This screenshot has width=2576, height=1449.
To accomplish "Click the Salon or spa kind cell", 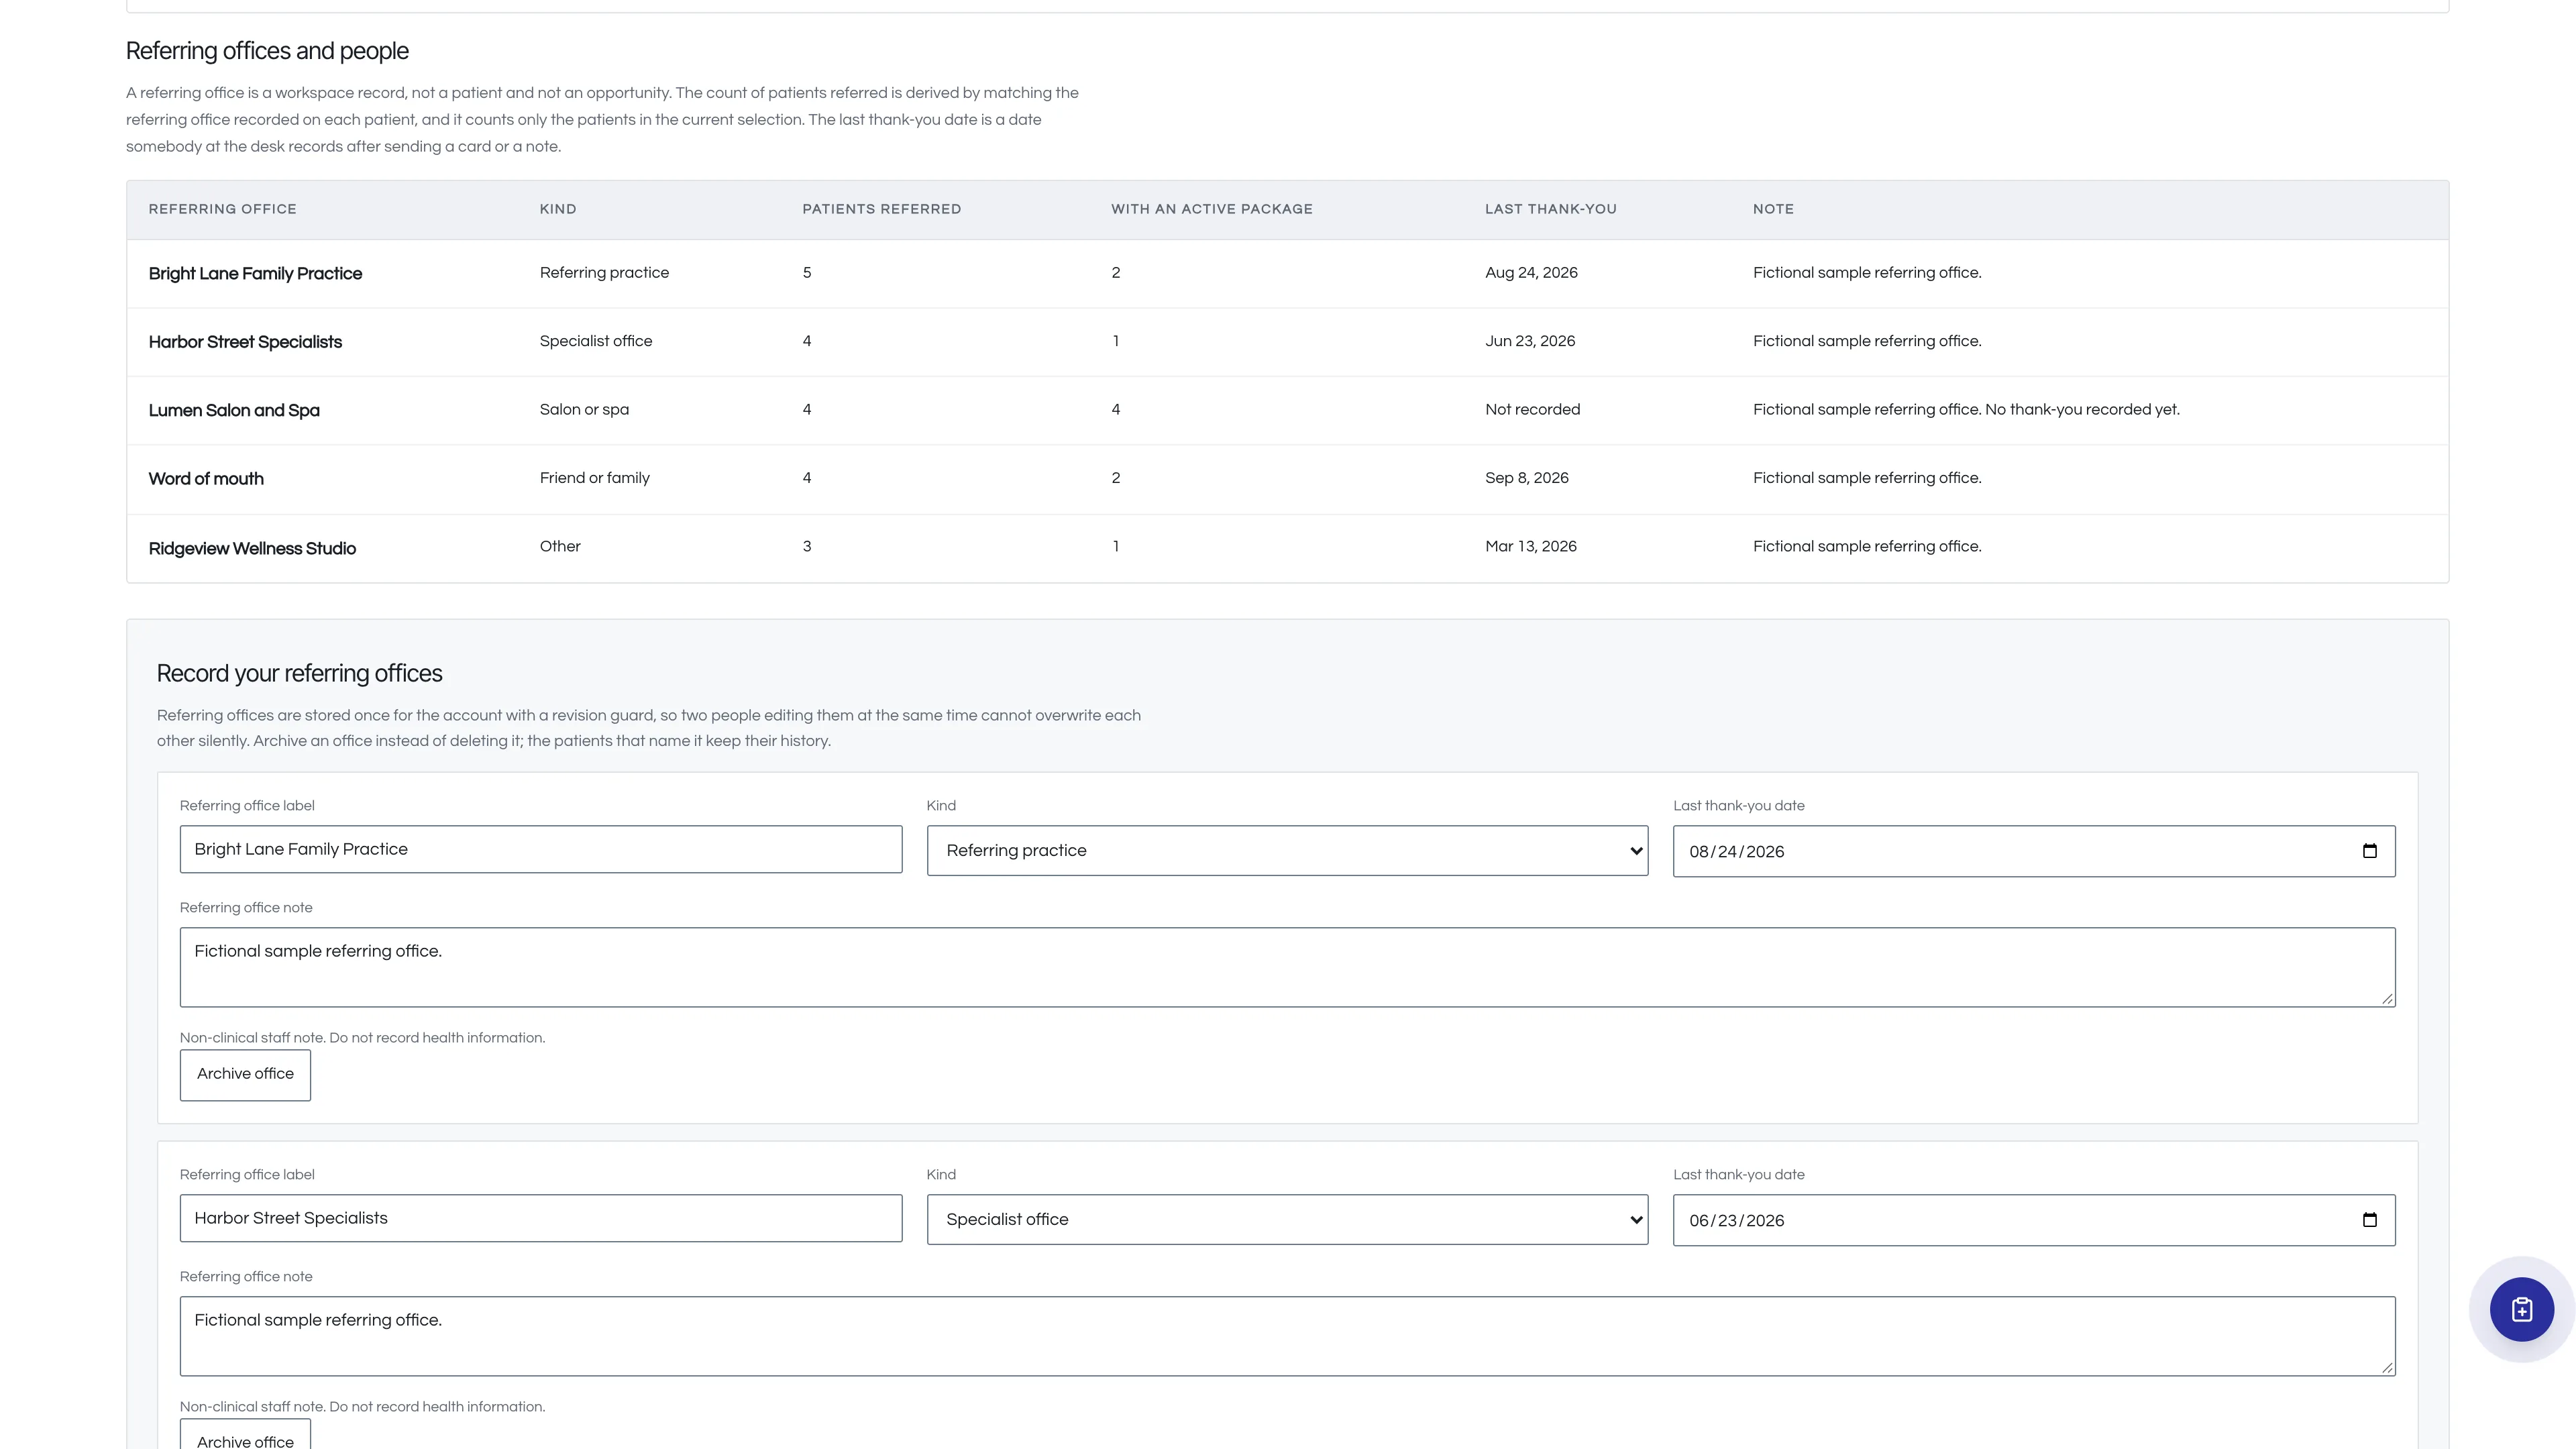I will click(584, 409).
